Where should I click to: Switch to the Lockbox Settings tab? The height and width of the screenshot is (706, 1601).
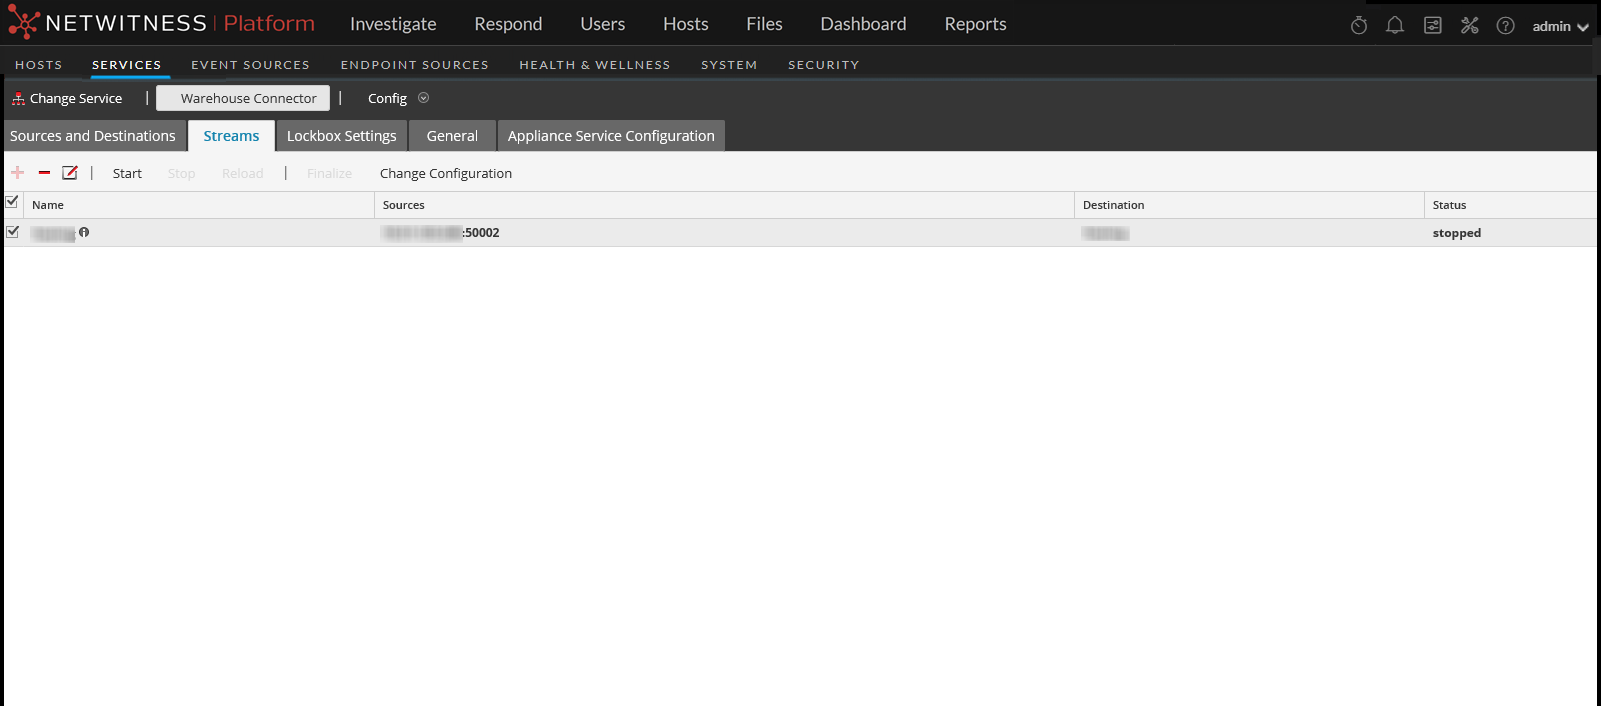(x=341, y=136)
